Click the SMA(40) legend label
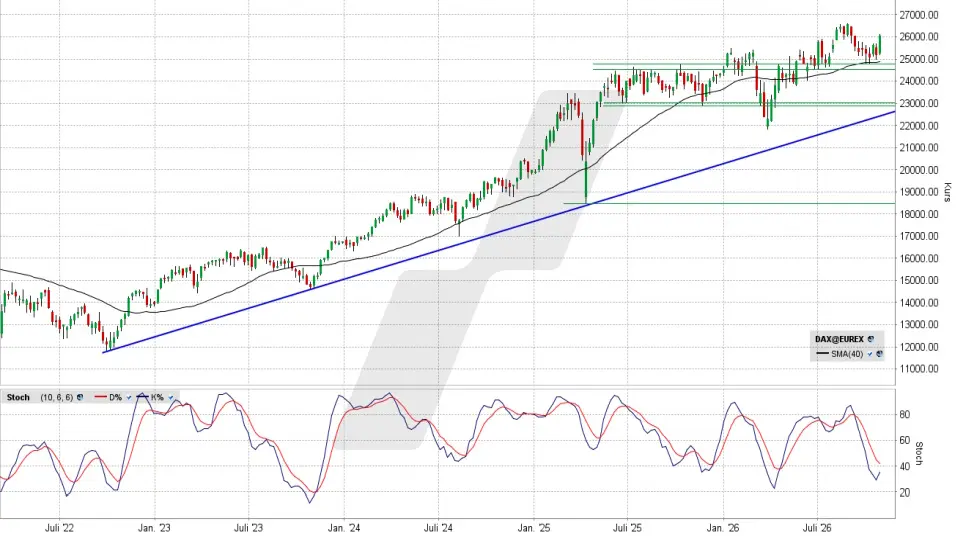This screenshot has width=960, height=540. 847,354
